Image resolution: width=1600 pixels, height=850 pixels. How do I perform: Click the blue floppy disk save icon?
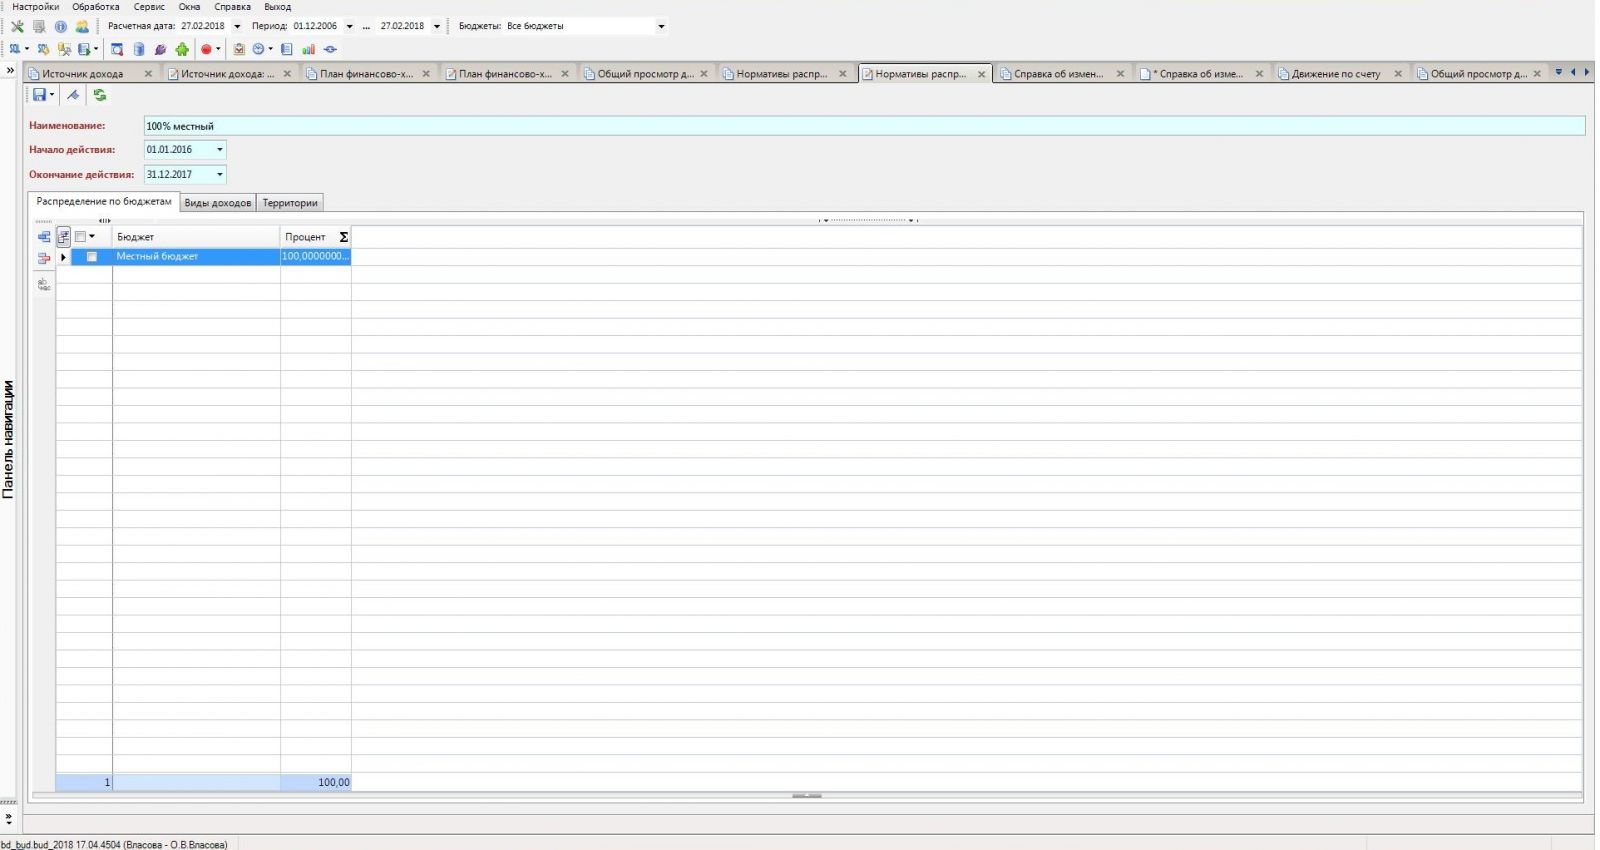pyautogui.click(x=39, y=95)
